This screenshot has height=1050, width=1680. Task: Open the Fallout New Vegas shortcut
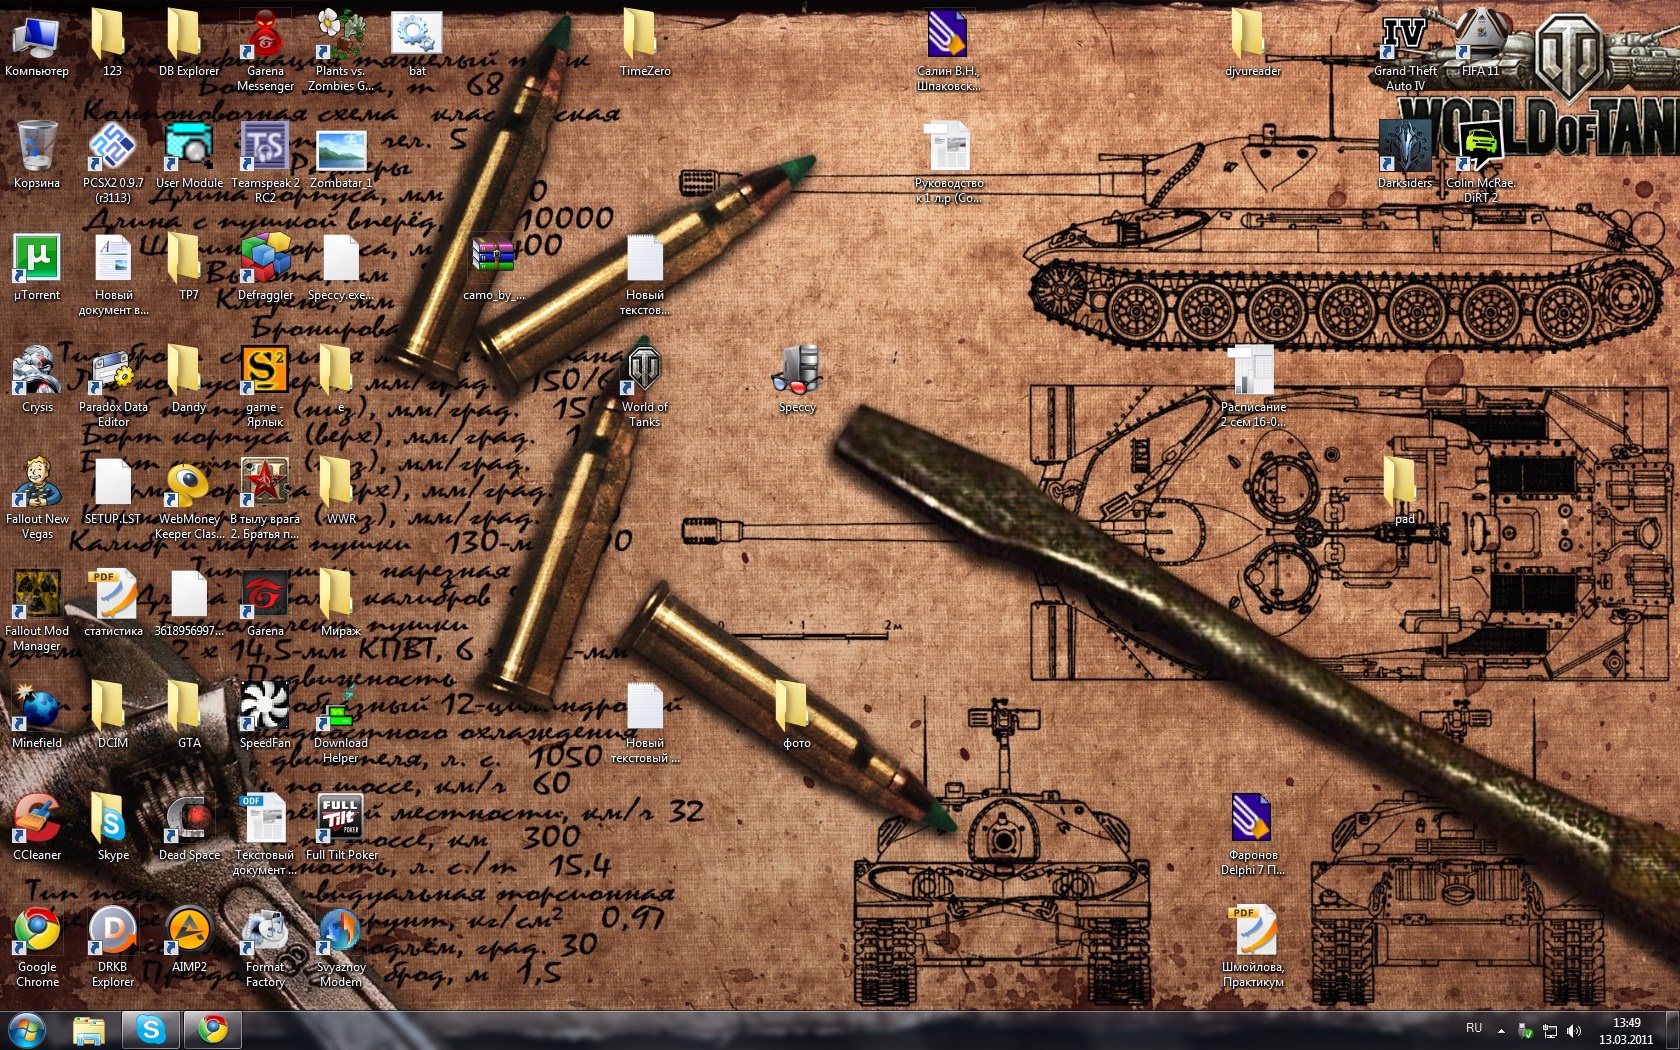(x=37, y=484)
